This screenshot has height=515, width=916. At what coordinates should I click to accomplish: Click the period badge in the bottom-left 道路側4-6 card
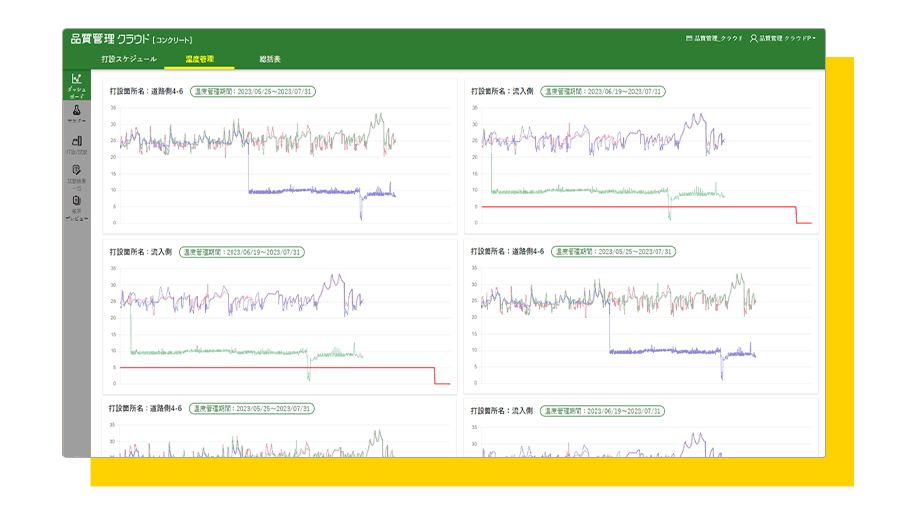click(252, 409)
